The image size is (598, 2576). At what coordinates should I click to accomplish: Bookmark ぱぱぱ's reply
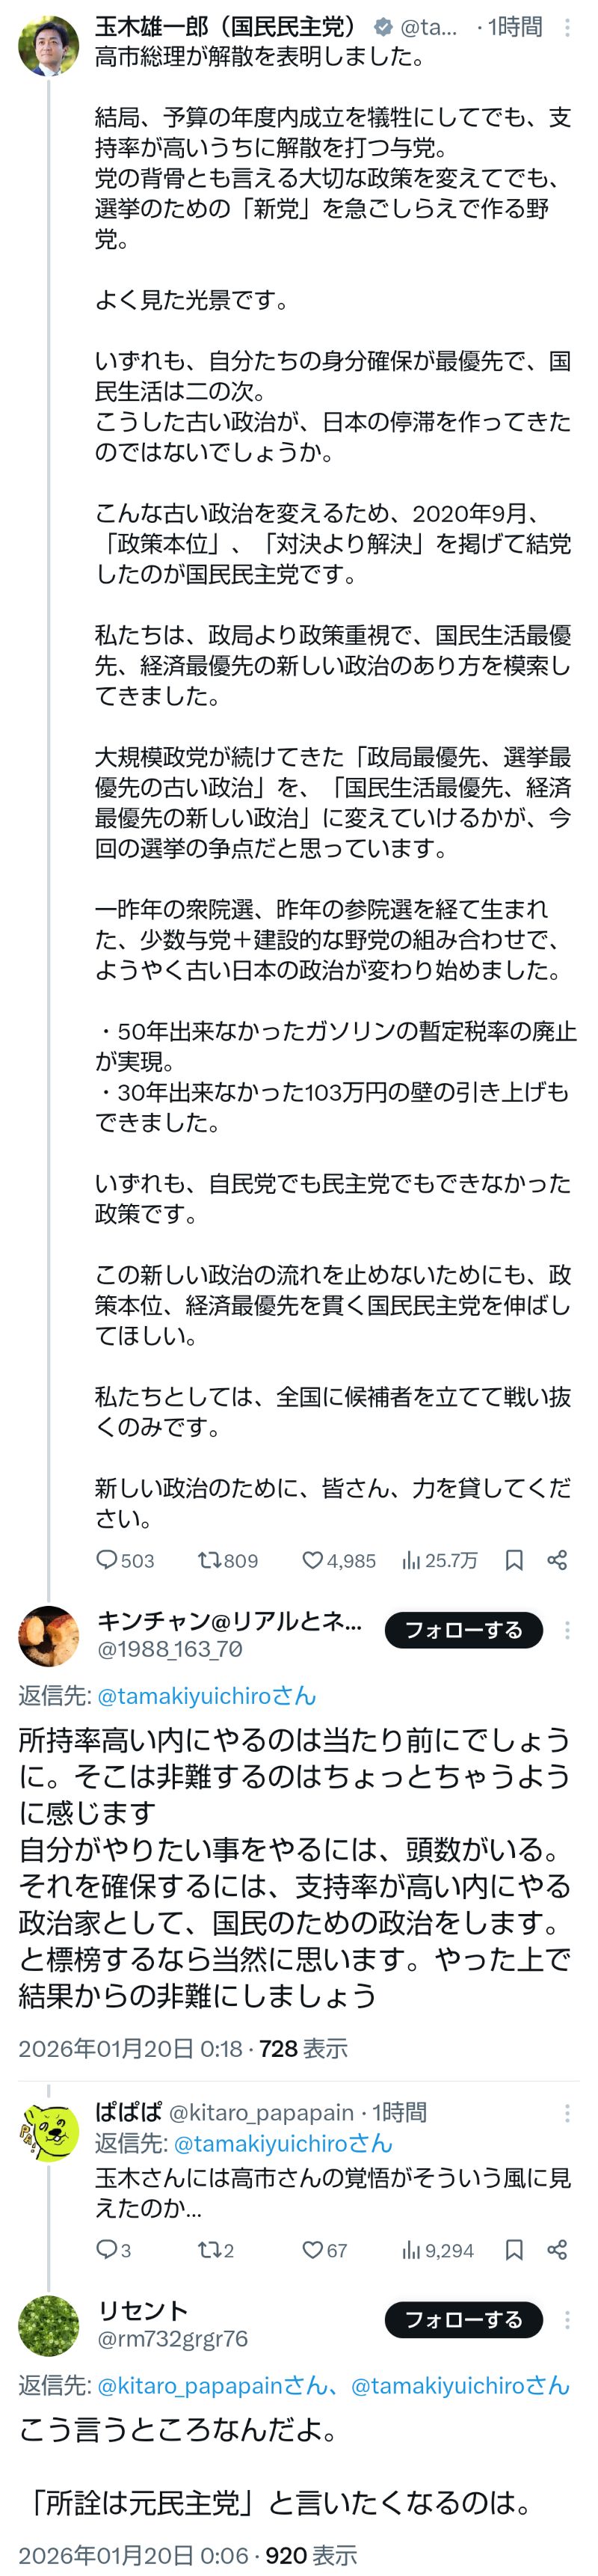click(x=514, y=2250)
